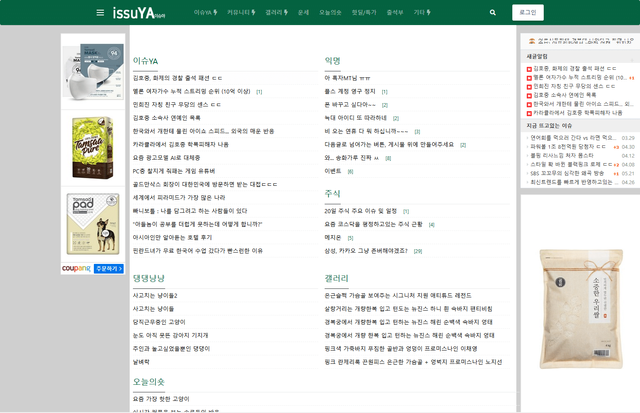640x413 pixels.
Task: Open the hamburger menu icon
Action: coord(100,13)
